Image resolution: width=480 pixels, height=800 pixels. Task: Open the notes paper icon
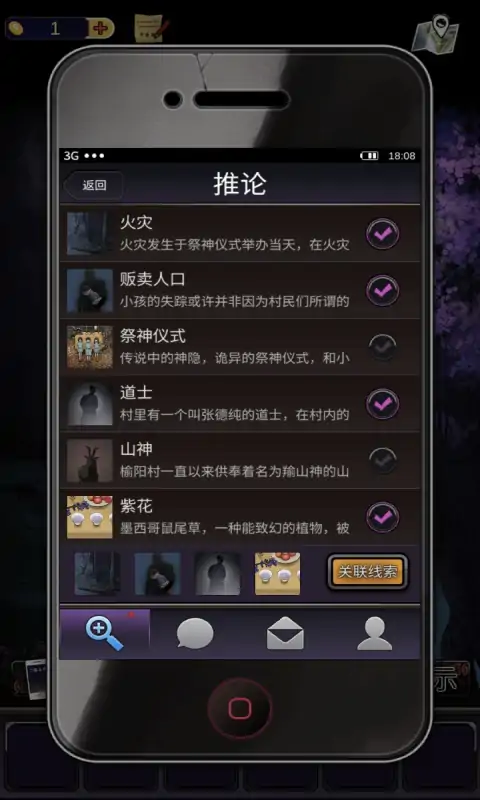click(x=150, y=28)
